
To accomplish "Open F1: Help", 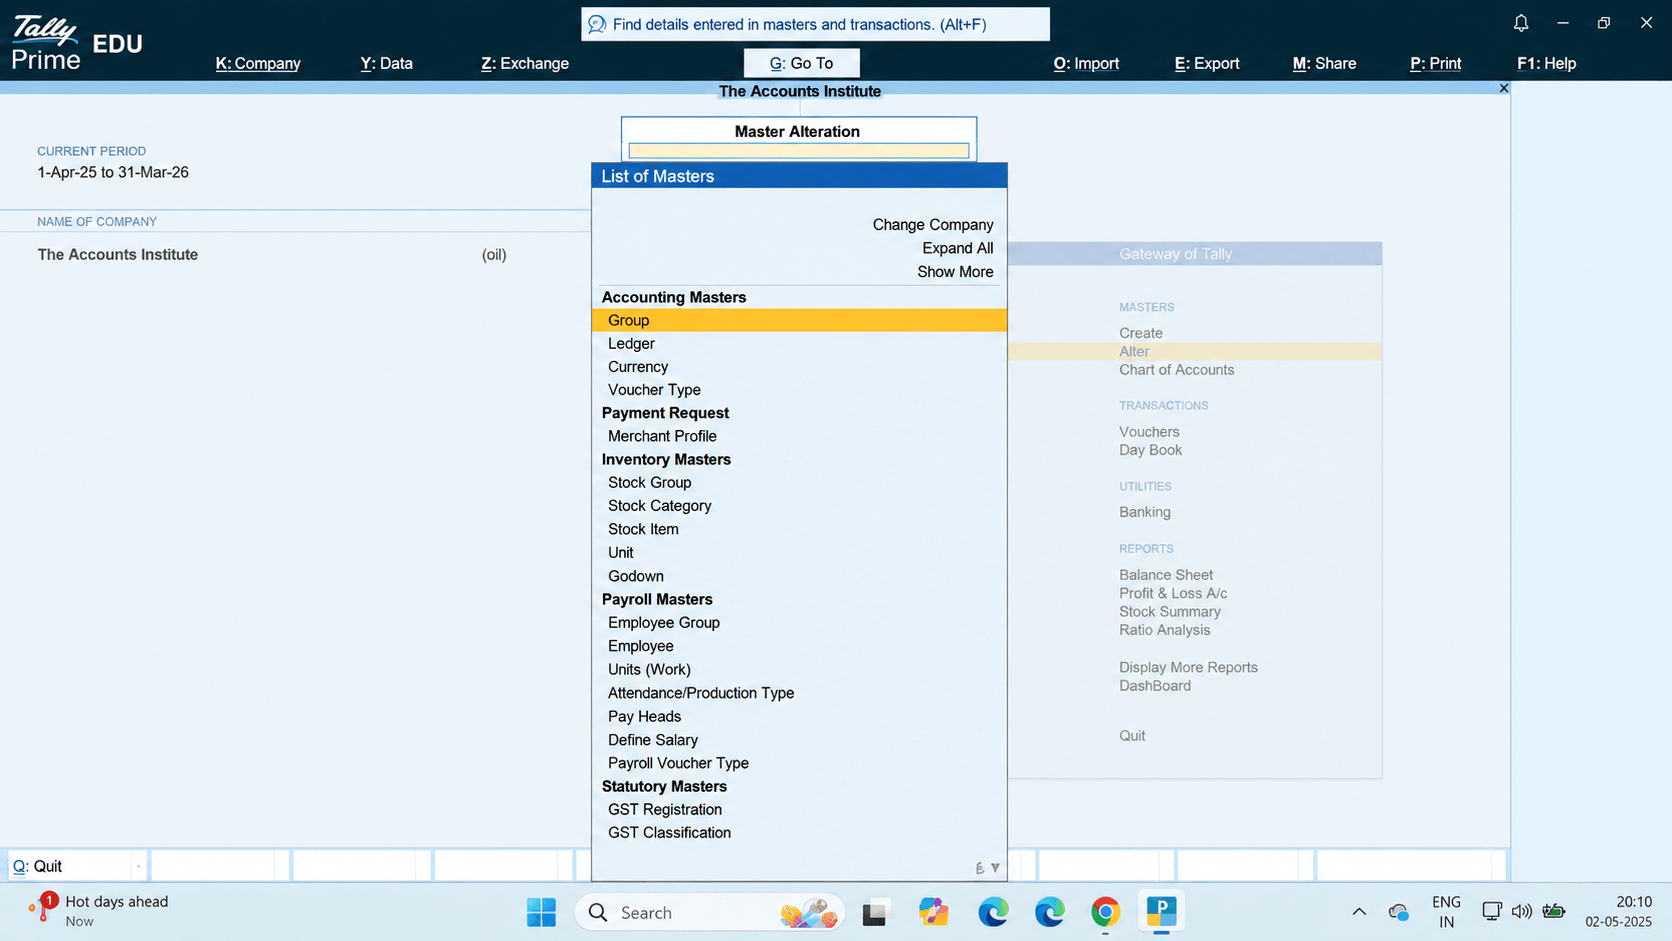I will click(x=1546, y=63).
